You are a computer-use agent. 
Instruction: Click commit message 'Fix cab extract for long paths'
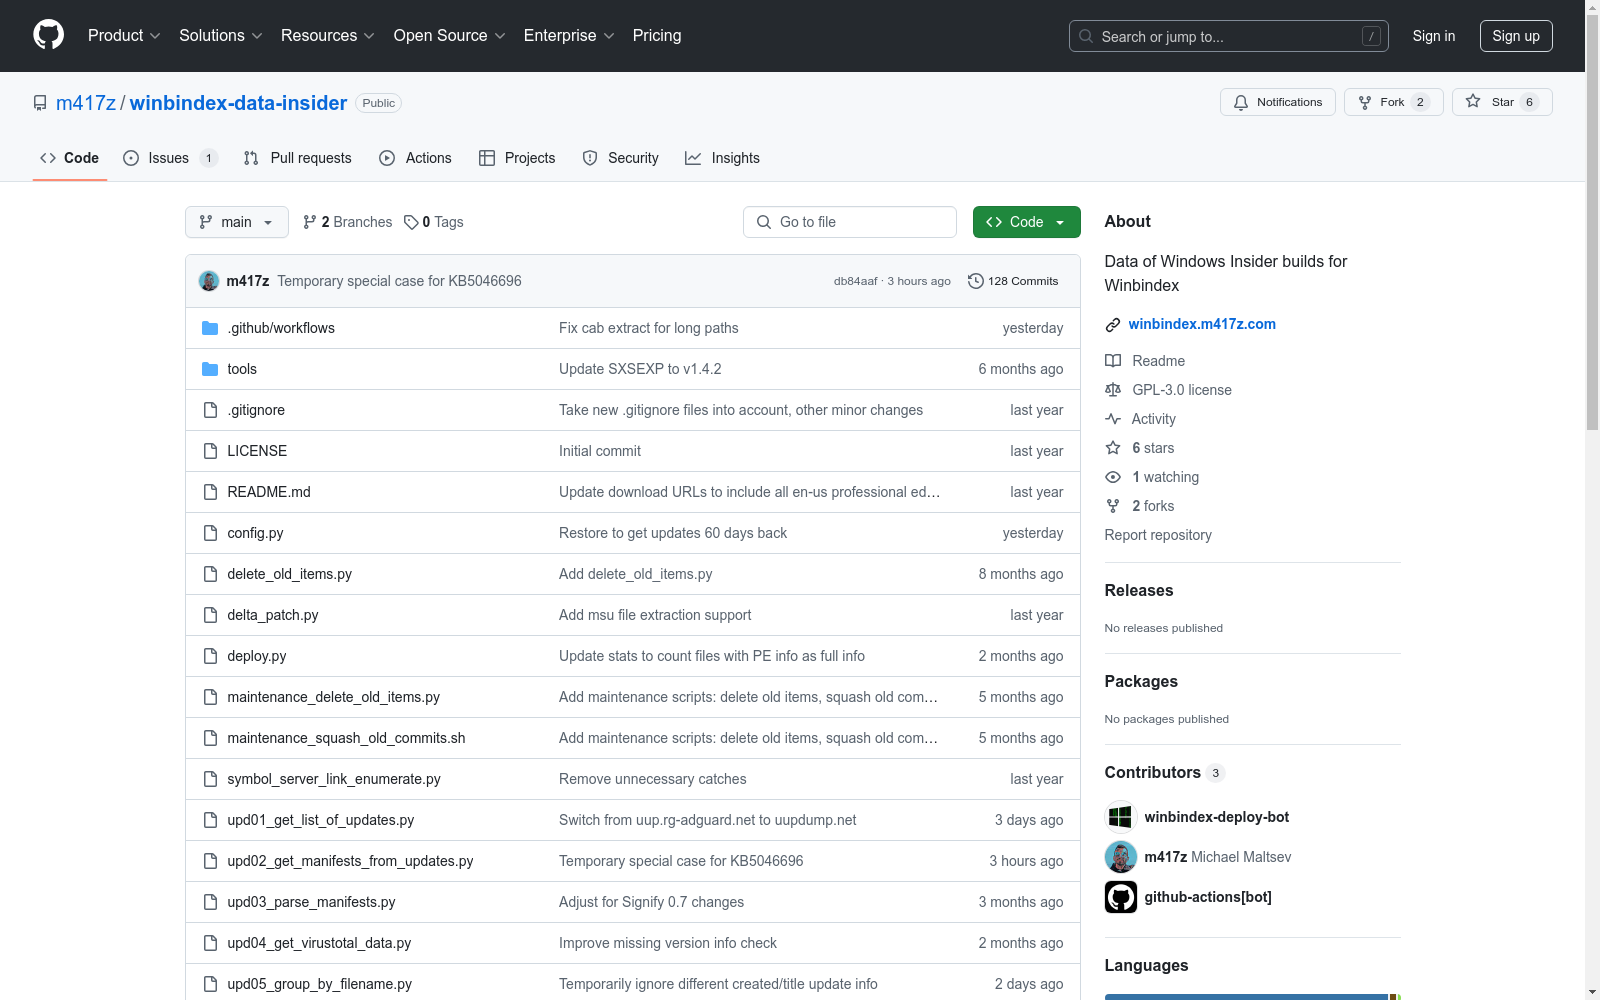point(649,328)
